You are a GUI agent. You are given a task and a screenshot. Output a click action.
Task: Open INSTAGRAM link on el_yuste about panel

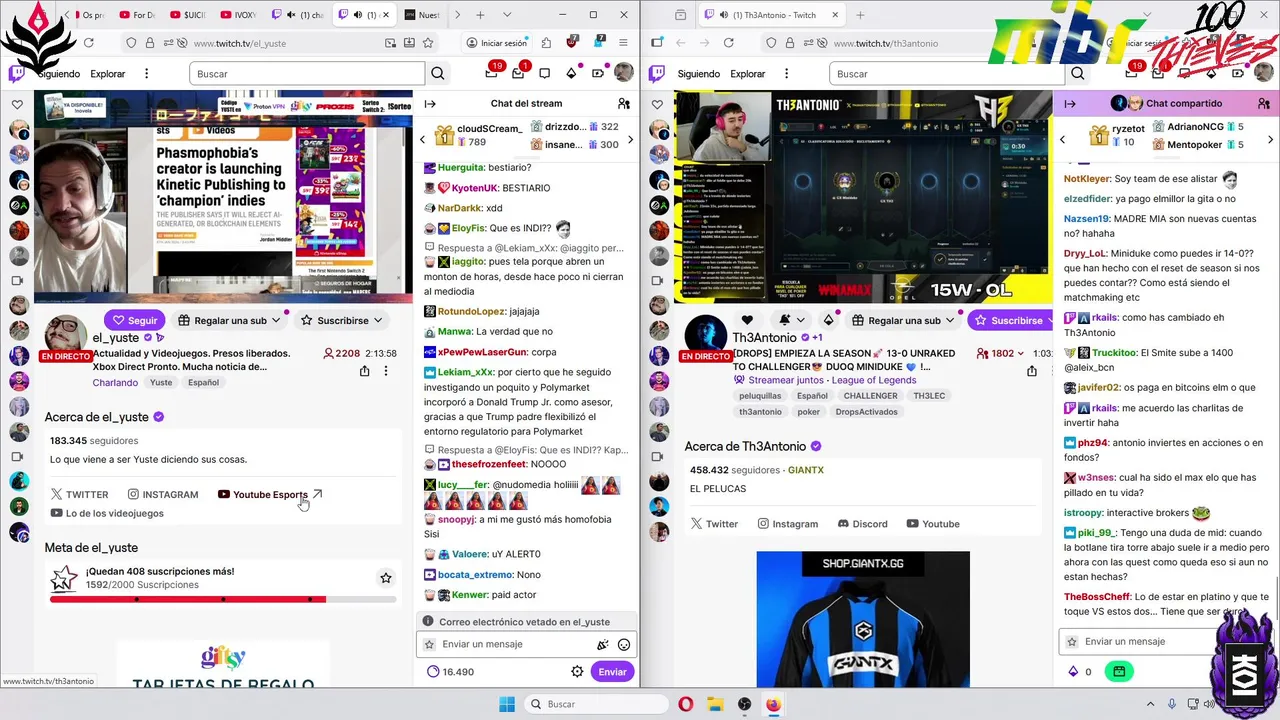point(163,494)
